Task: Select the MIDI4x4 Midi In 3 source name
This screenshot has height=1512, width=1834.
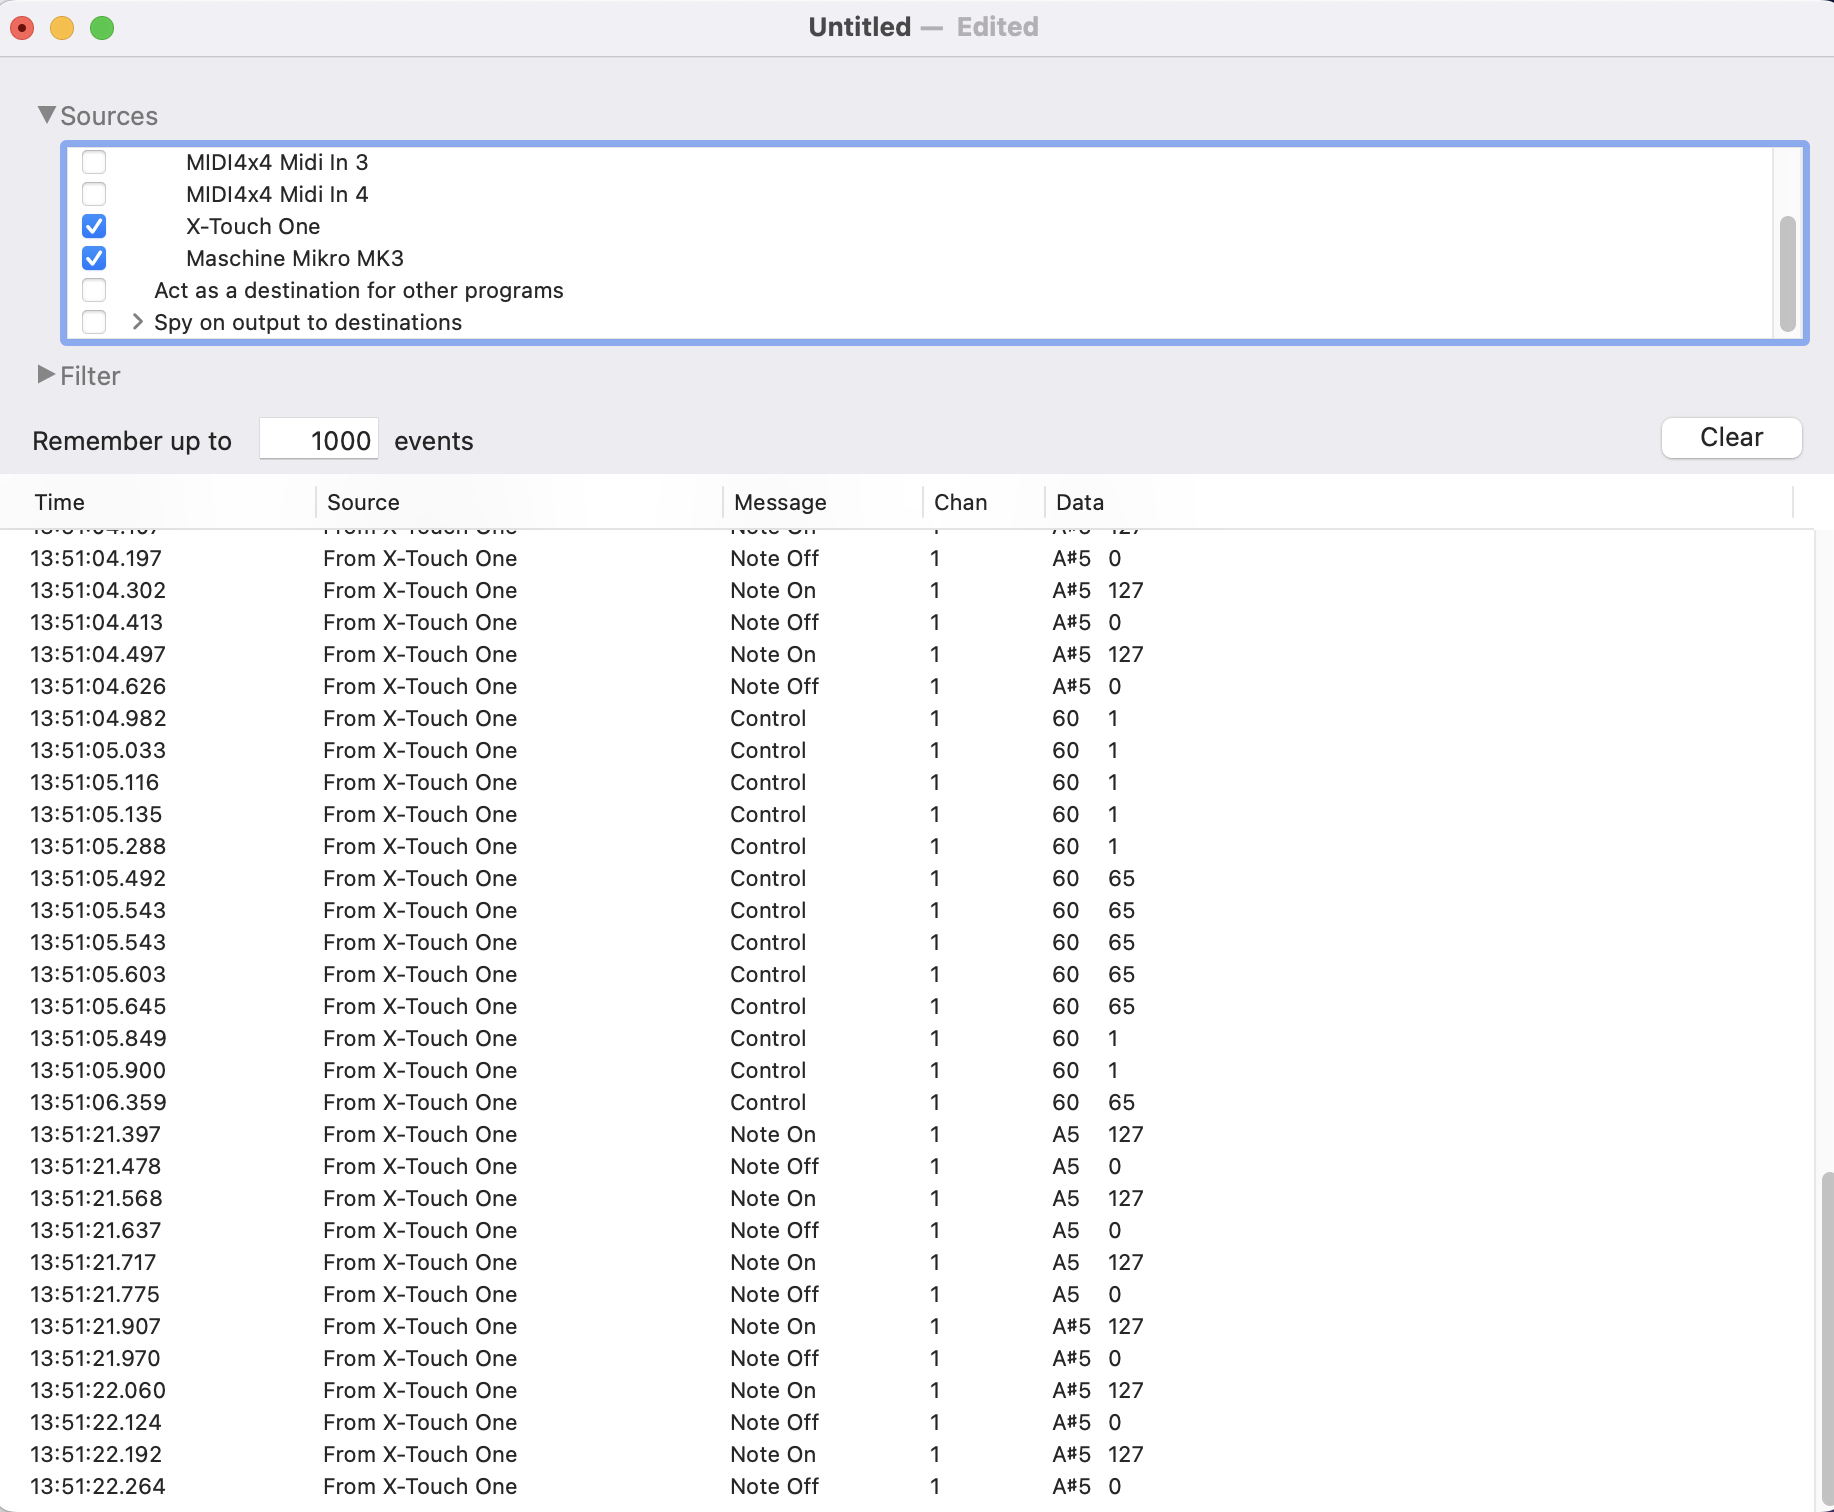Action: pyautogui.click(x=277, y=162)
